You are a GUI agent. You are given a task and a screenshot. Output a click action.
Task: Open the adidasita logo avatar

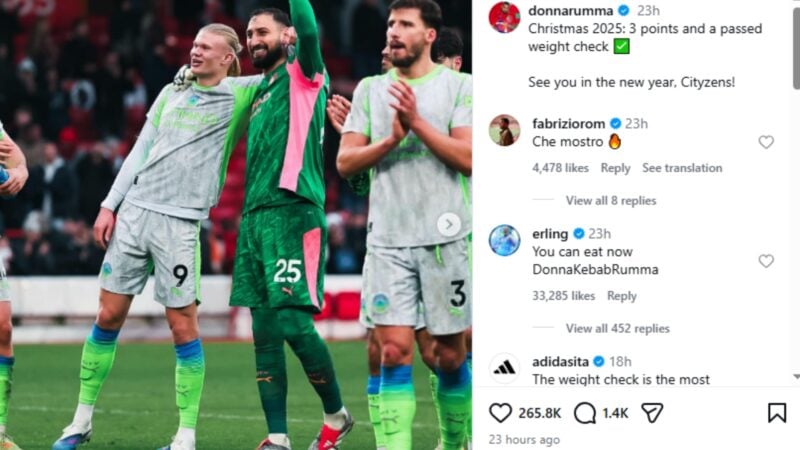point(504,367)
